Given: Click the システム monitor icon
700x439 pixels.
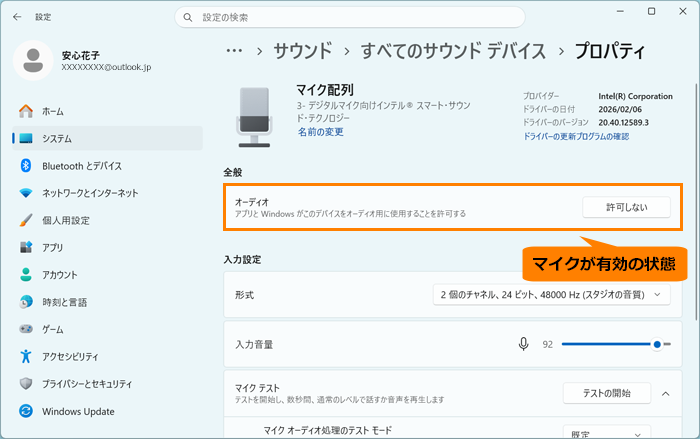Looking at the screenshot, I should point(26,138).
